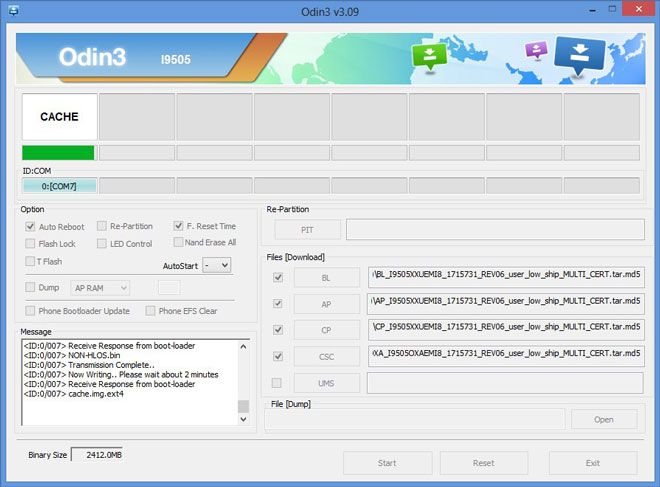The image size is (660, 487).
Task: Check the UMS file checkbox
Action: click(277, 383)
